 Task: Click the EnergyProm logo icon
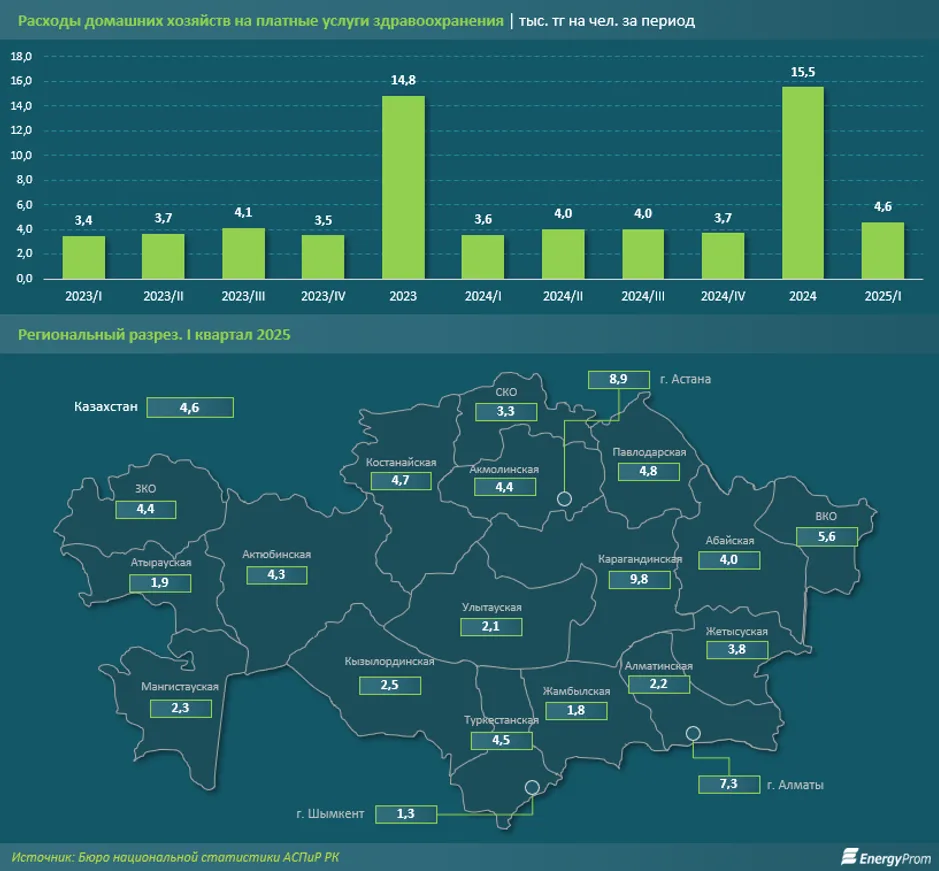click(850, 856)
